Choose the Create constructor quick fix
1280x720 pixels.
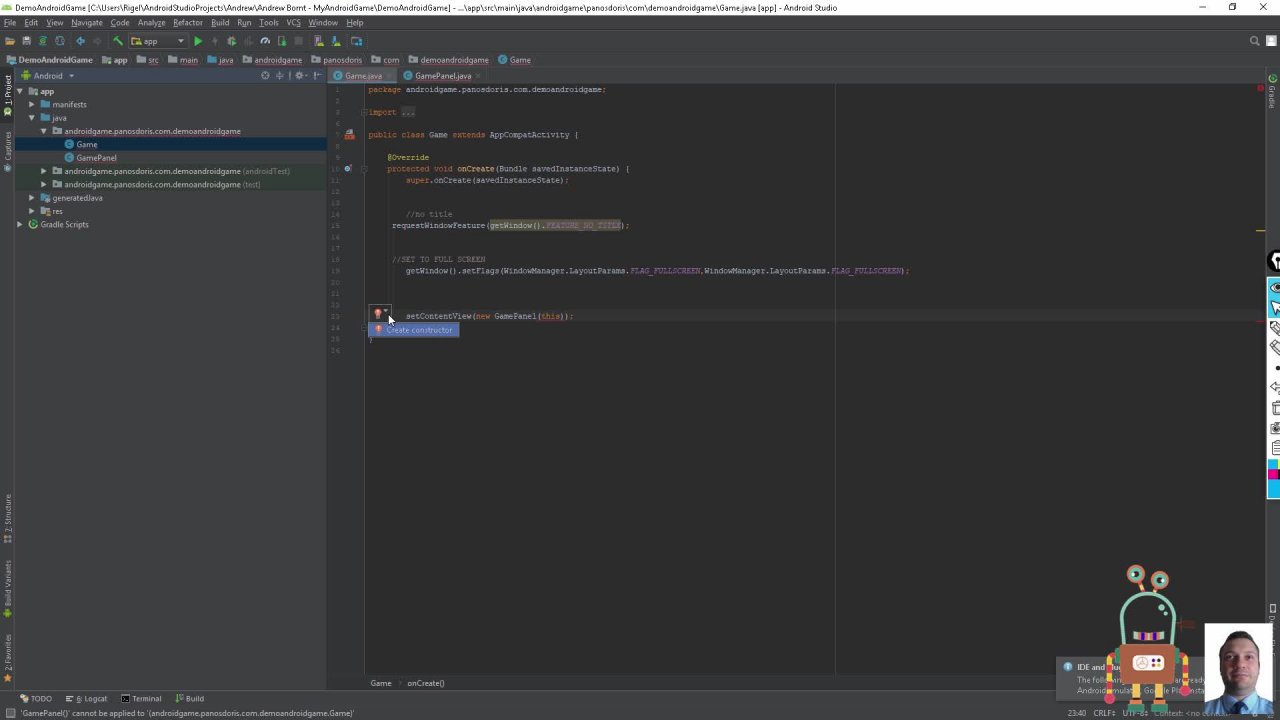pos(419,330)
